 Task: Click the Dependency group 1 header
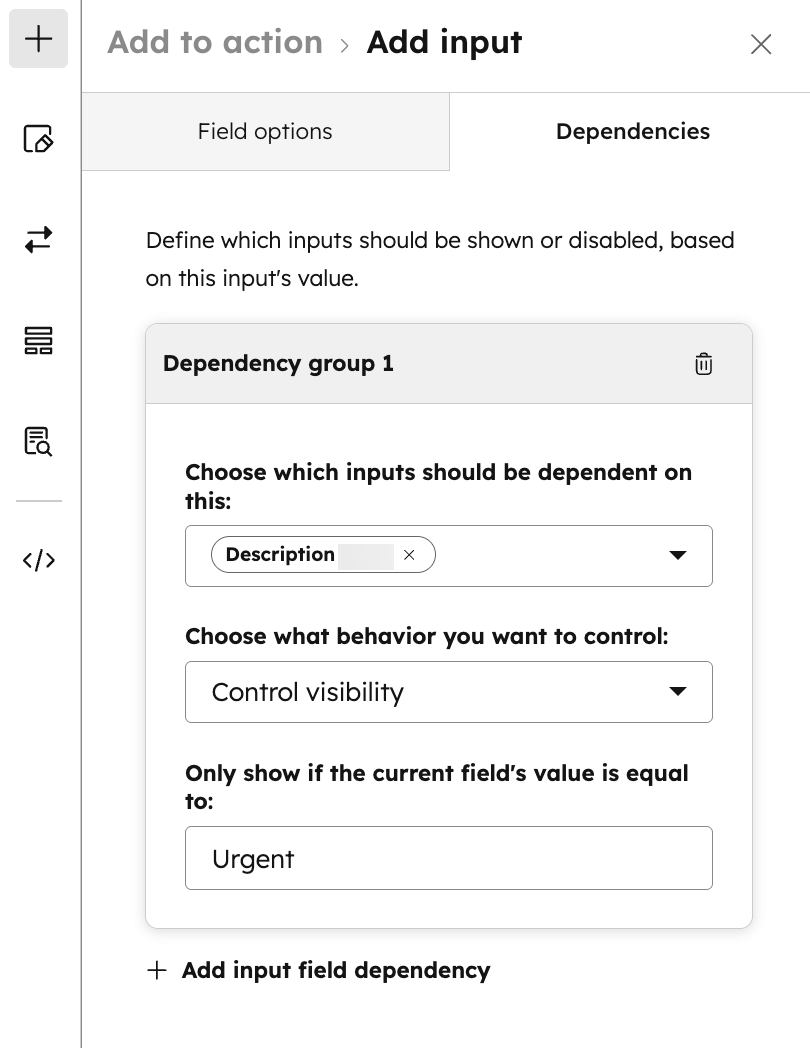278,364
